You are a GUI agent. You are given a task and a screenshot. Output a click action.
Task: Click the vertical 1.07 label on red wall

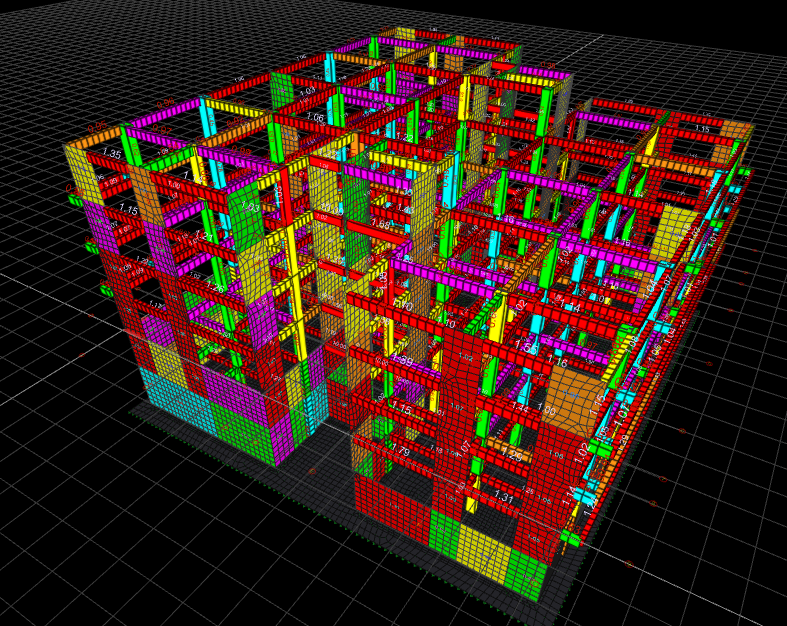(463, 447)
